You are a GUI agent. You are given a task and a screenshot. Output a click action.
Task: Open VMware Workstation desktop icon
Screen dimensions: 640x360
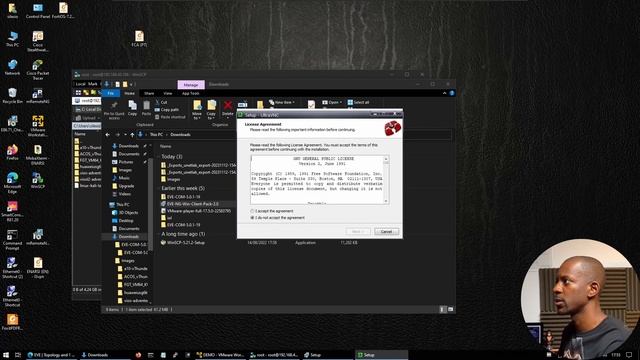38,126
